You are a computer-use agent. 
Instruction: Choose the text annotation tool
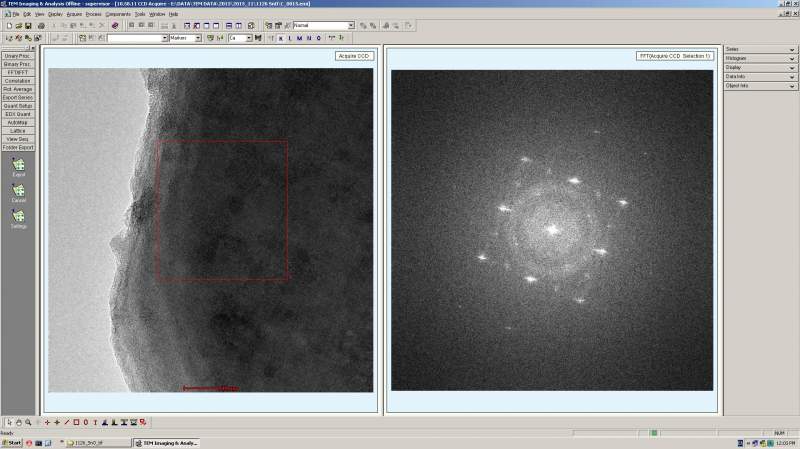point(94,422)
